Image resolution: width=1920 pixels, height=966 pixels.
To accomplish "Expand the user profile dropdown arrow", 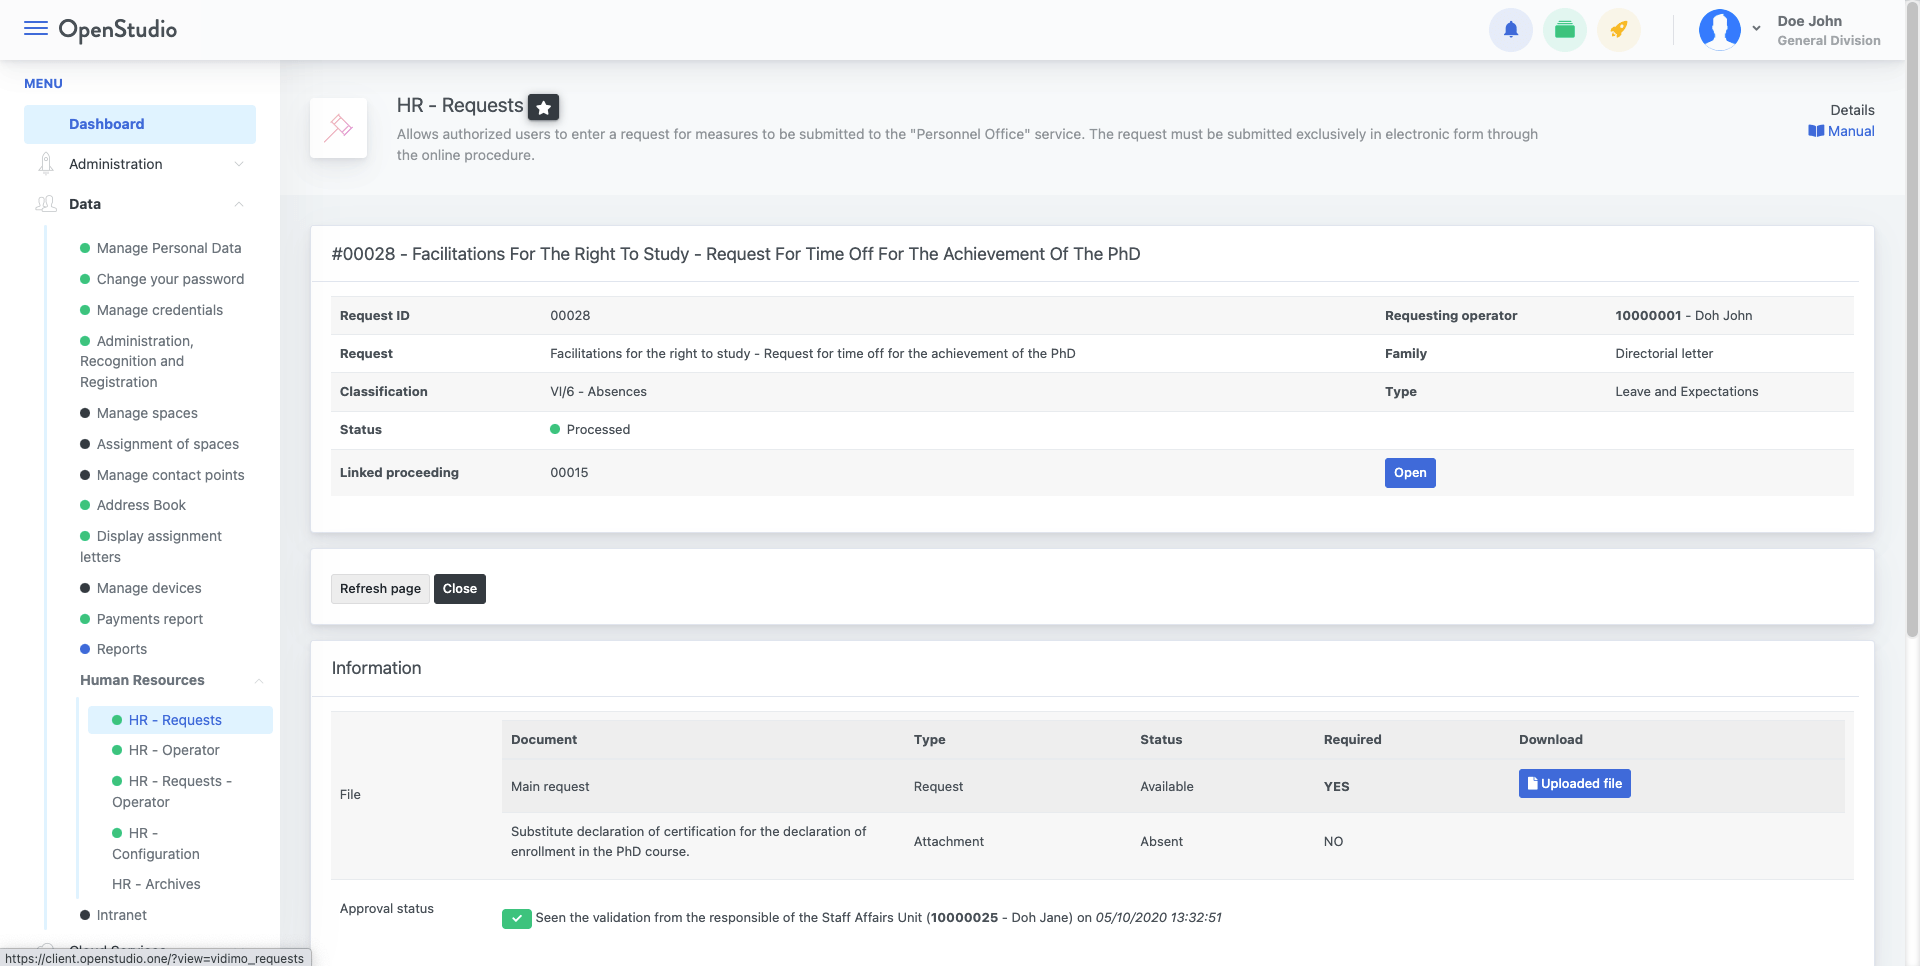I will (1756, 29).
